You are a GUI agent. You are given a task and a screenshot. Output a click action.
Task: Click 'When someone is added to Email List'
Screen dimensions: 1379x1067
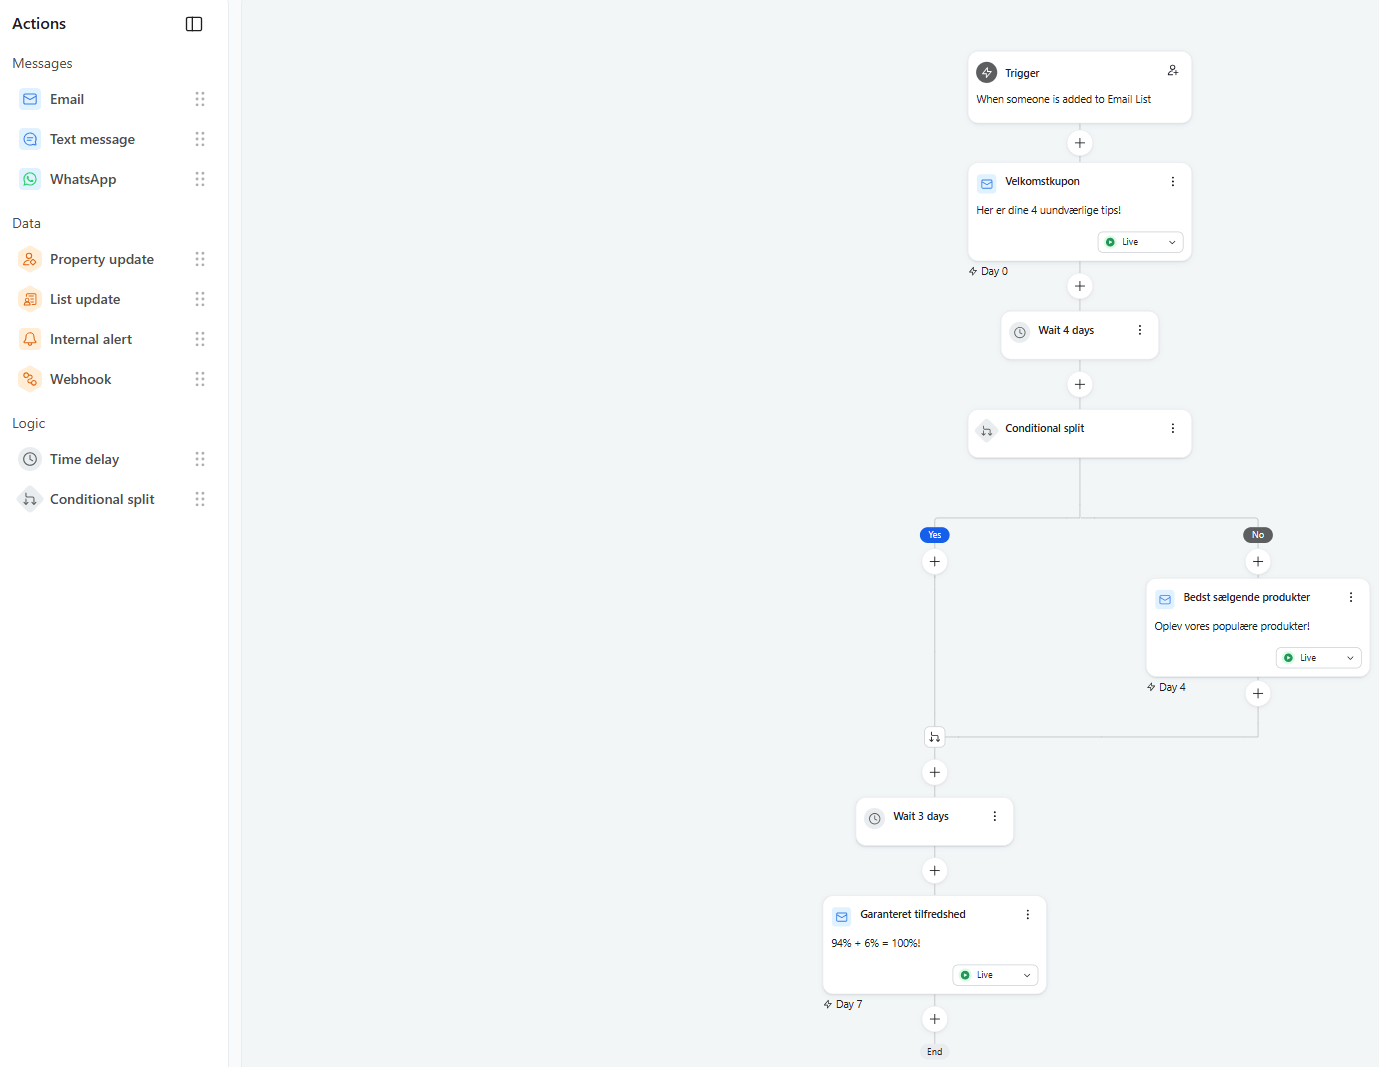(1064, 100)
